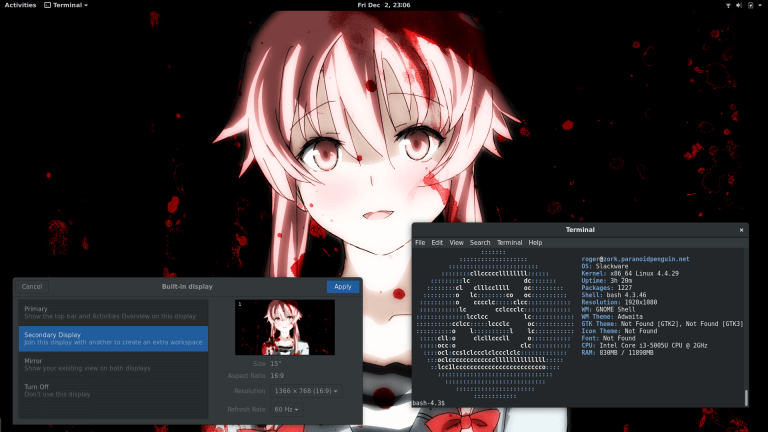Open the Resolution 1366 × 768 dropdown
The image size is (768, 432).
pos(306,391)
